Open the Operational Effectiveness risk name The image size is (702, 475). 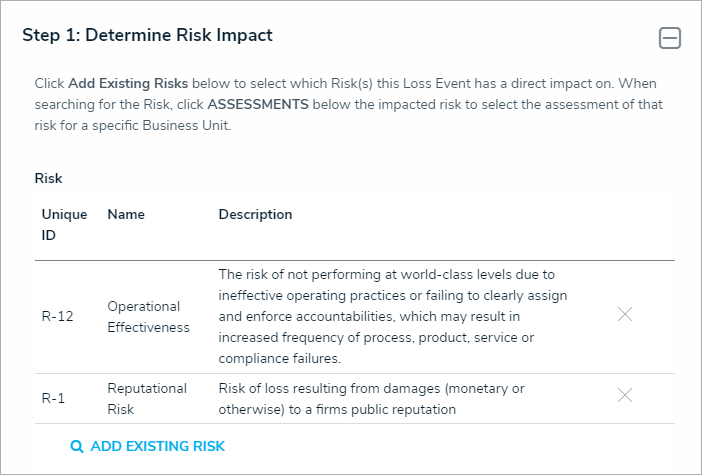(148, 316)
